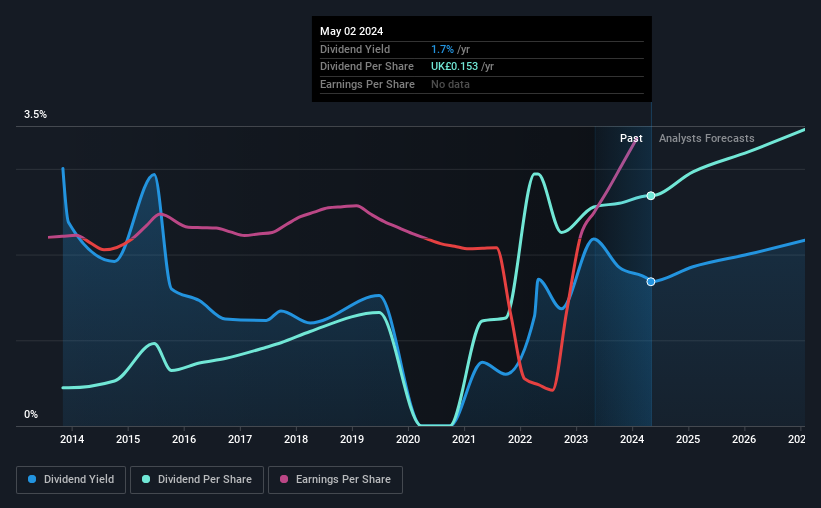Click the teal data point marker at May 2024
This screenshot has height=508, width=821.
tap(651, 196)
